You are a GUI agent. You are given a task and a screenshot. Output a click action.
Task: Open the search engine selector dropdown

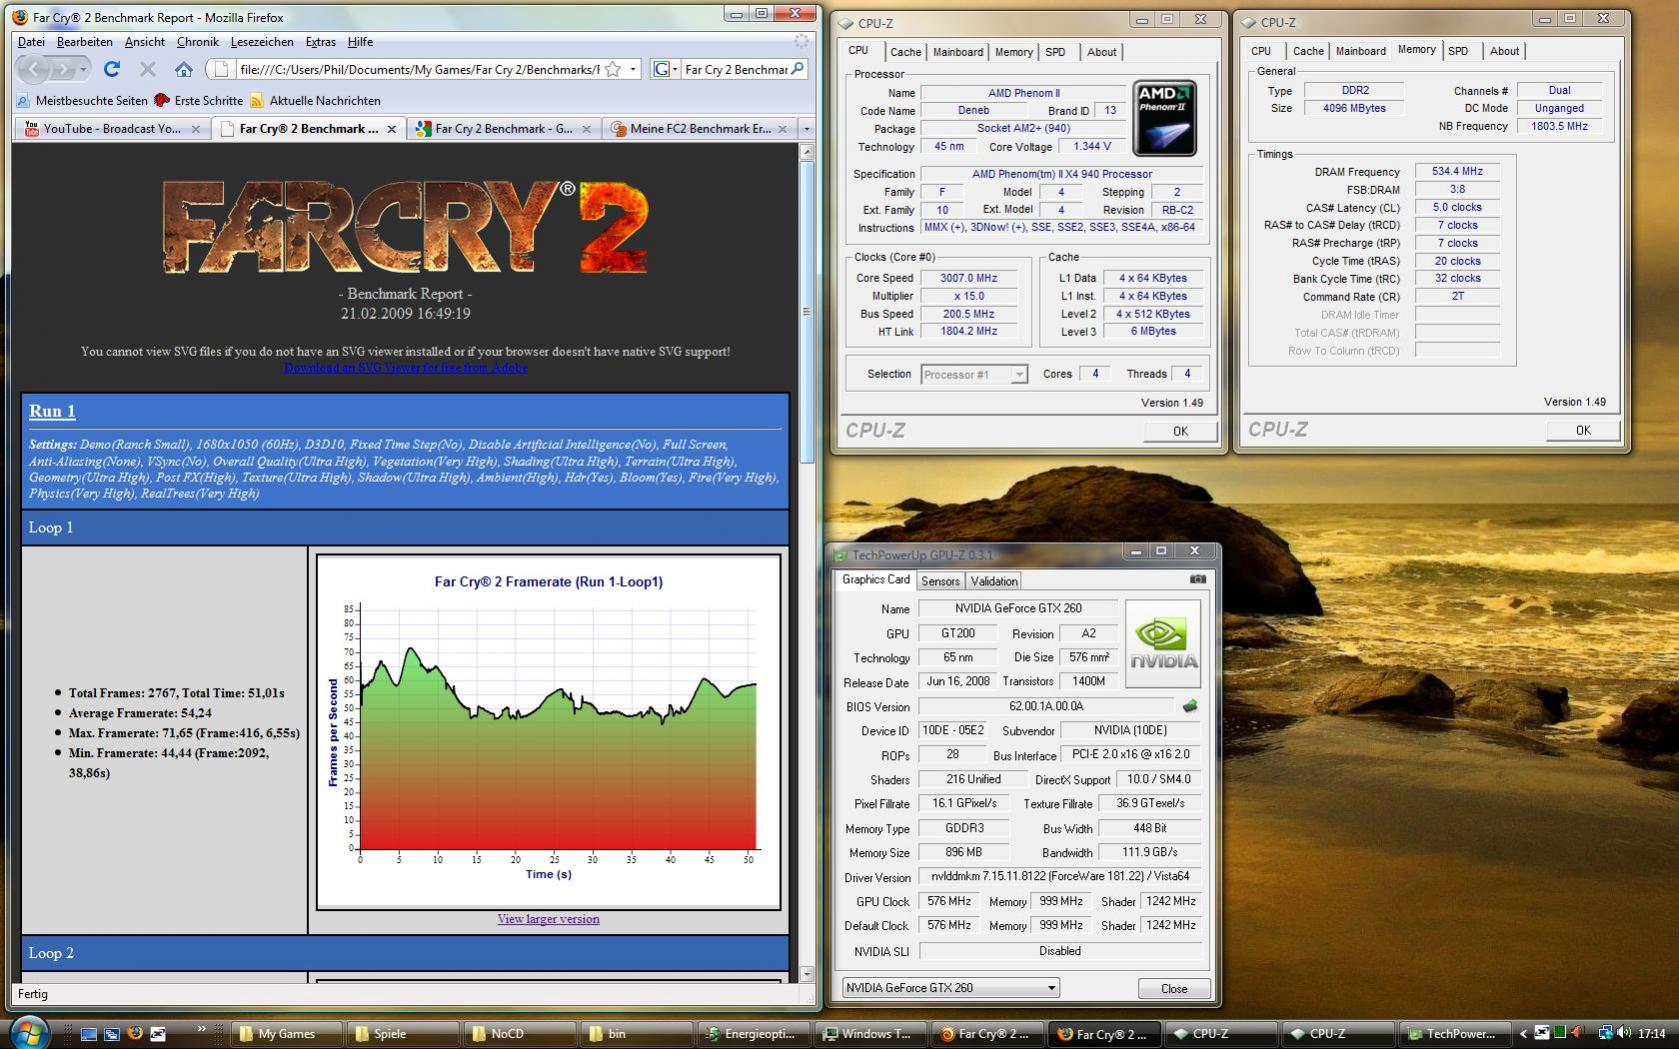pos(665,69)
